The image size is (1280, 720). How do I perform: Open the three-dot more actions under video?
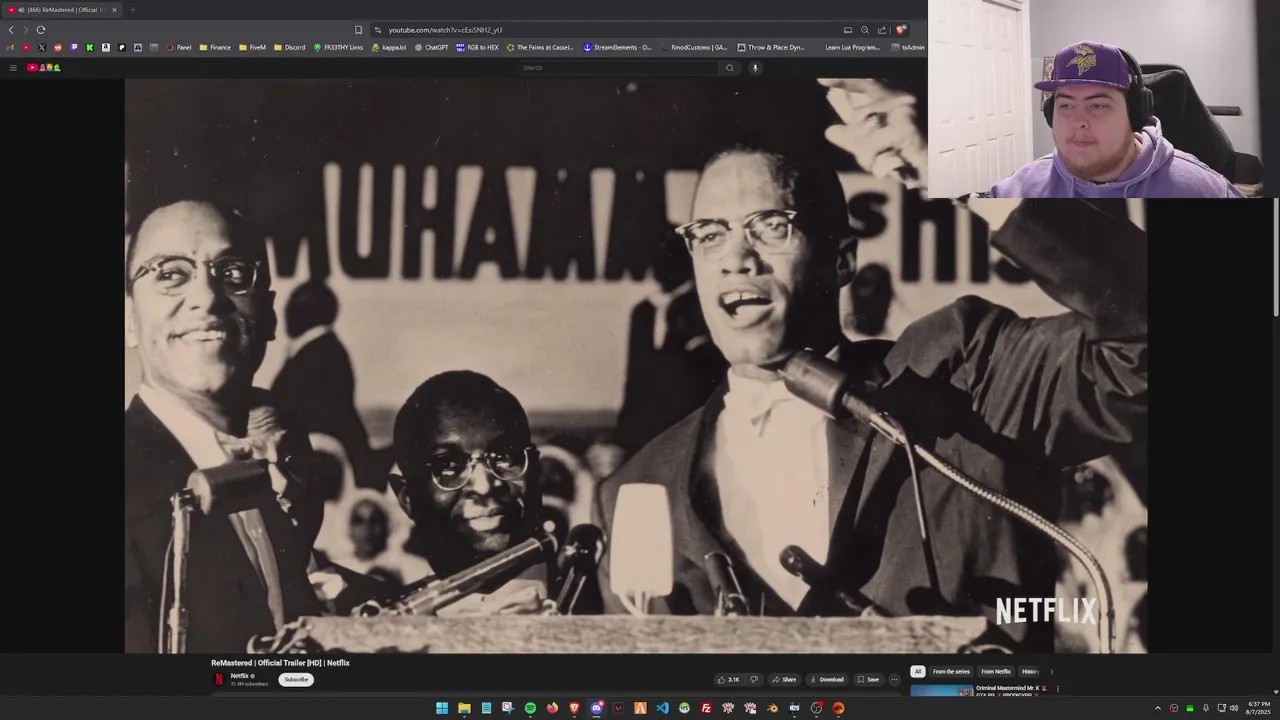click(x=894, y=680)
